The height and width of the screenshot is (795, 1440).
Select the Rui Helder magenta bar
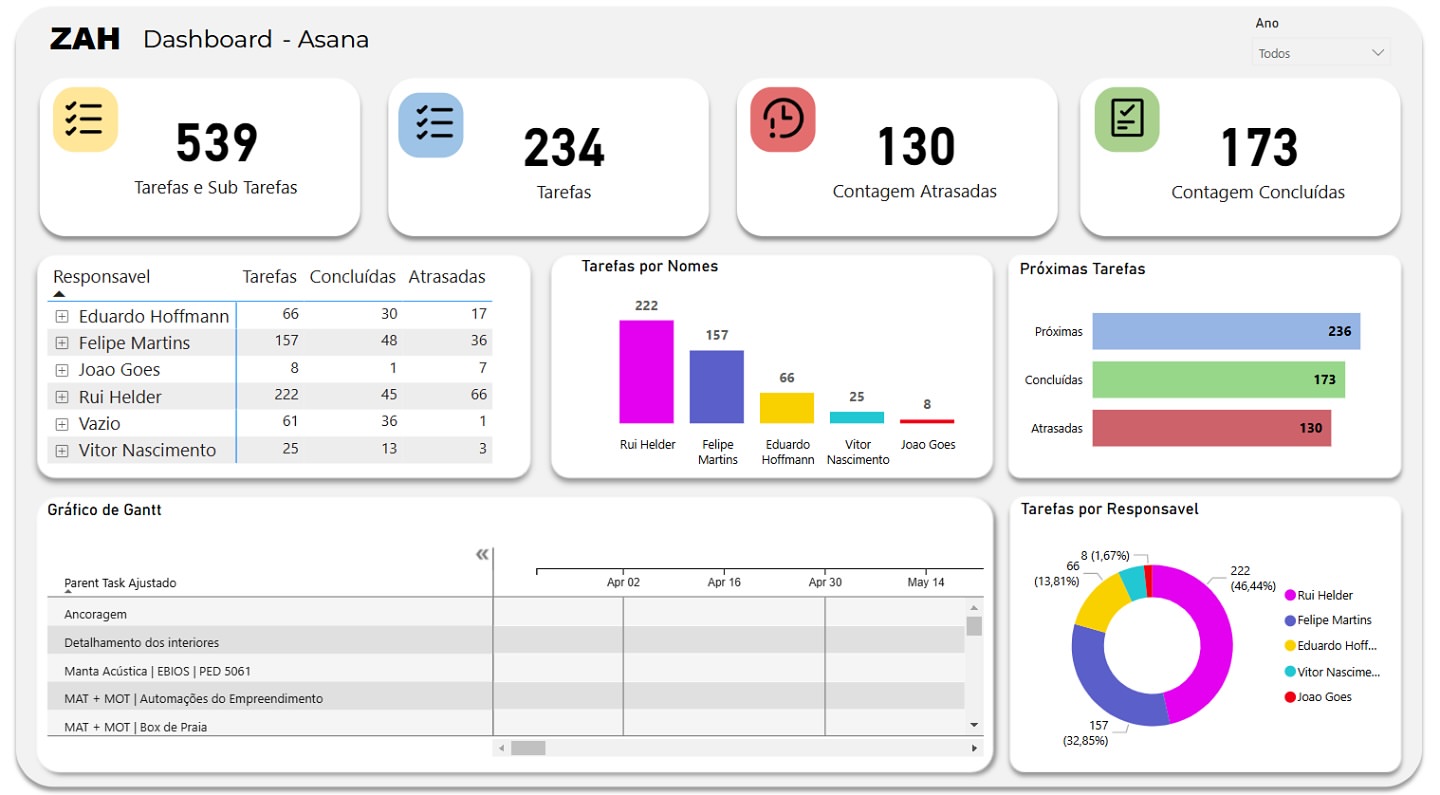646,371
